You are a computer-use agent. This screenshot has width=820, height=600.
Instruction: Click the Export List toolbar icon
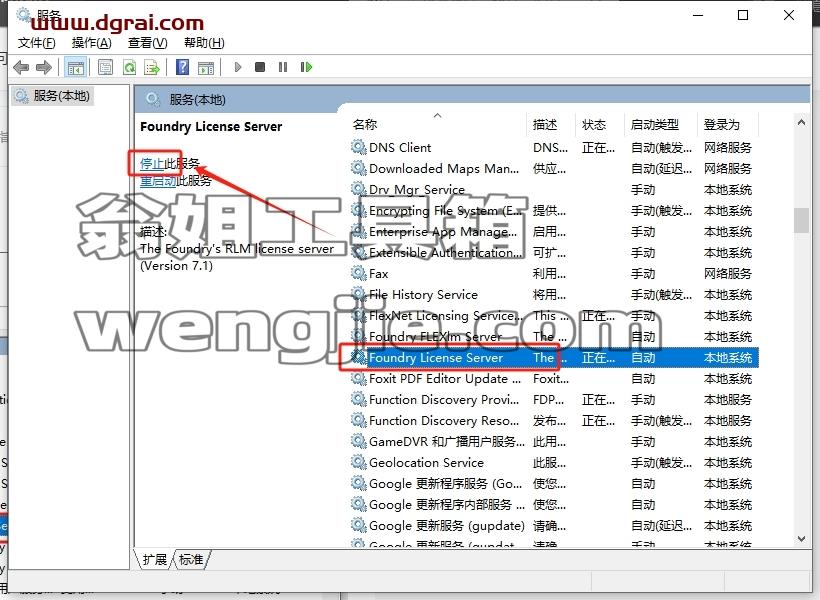tap(152, 67)
